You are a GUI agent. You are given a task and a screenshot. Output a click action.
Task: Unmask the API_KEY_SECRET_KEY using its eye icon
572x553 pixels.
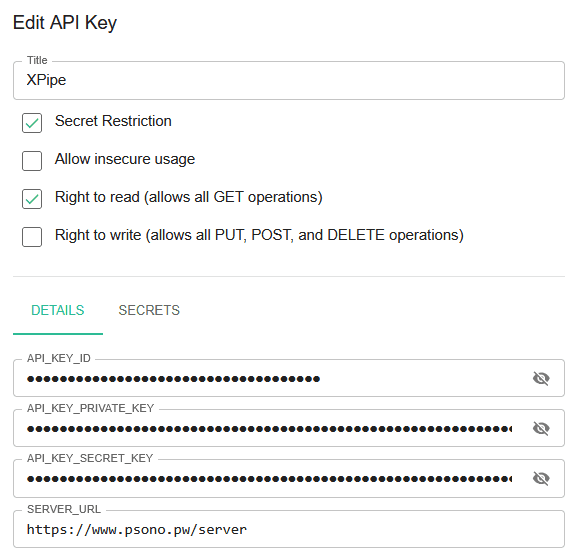click(541, 478)
